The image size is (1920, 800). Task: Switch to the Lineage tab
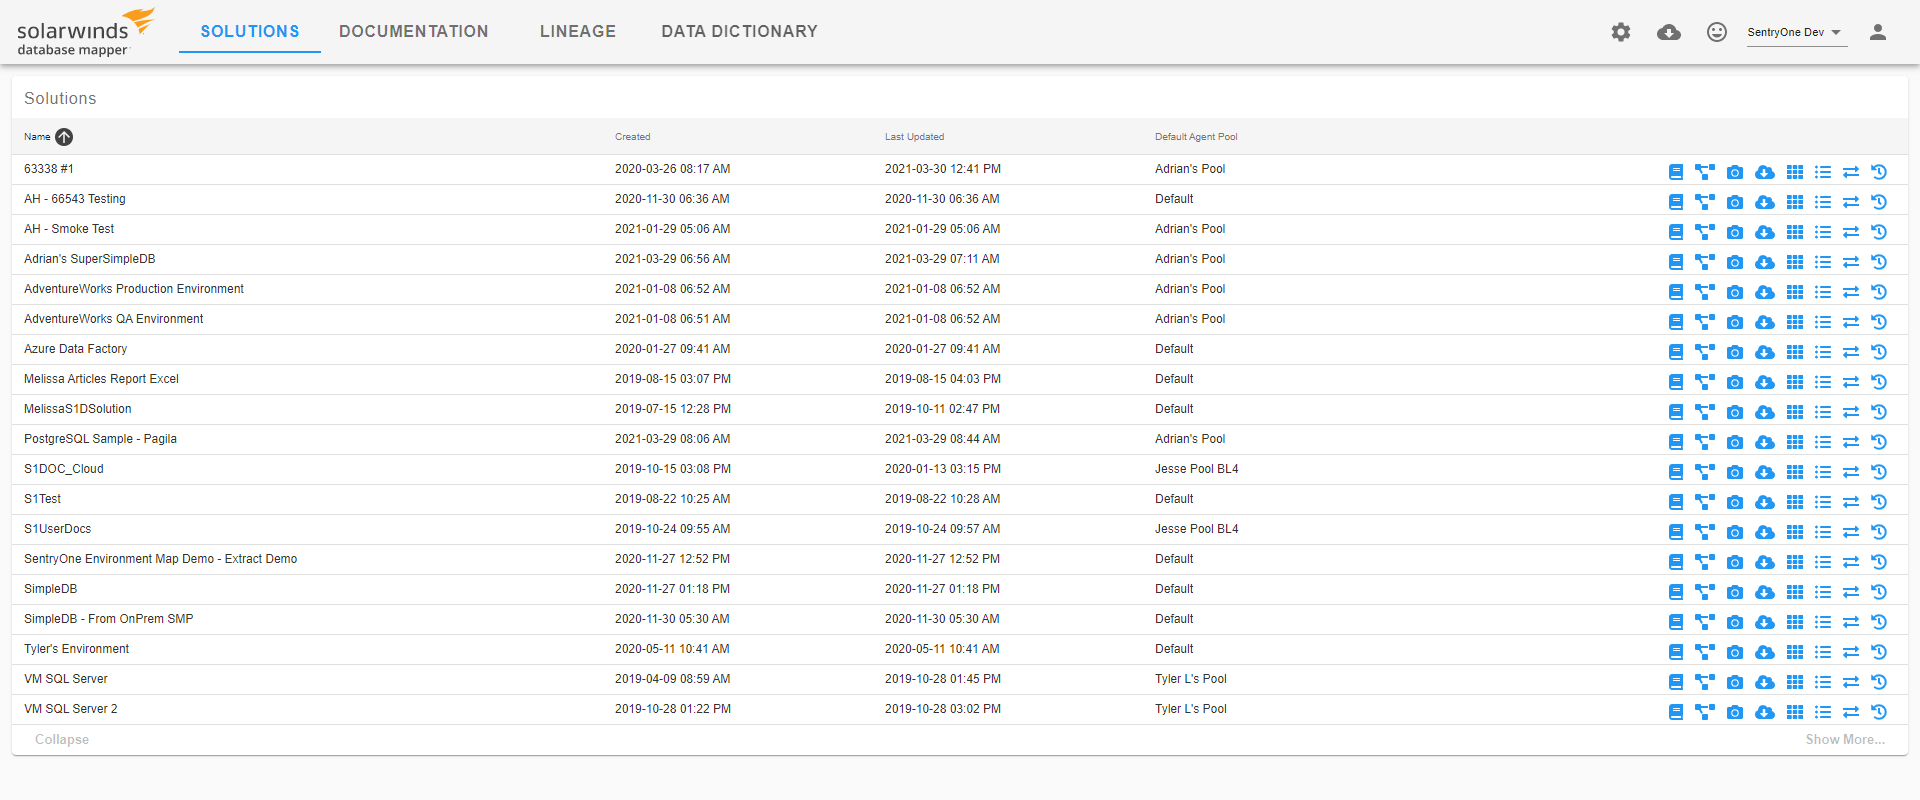point(578,31)
